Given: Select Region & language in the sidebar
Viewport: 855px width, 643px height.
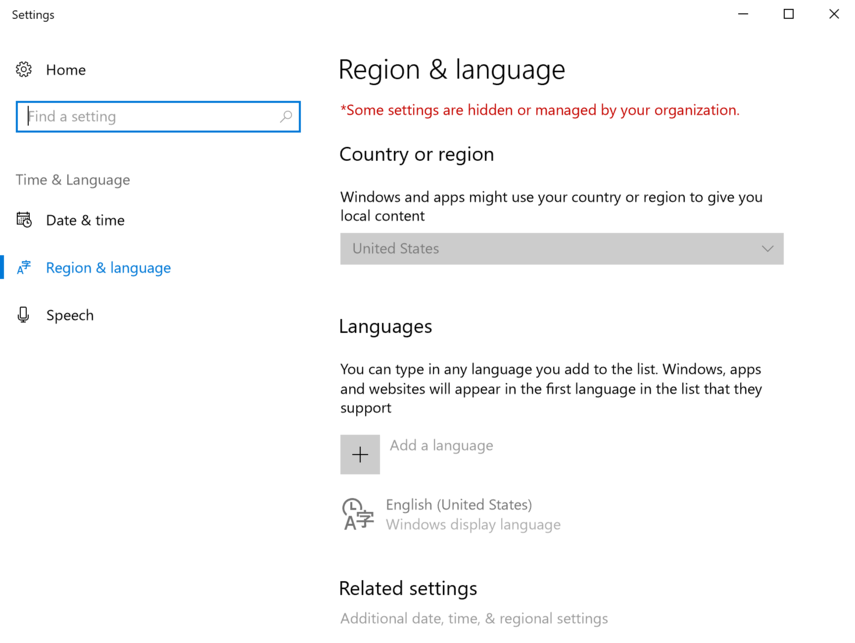Looking at the screenshot, I should click(108, 268).
